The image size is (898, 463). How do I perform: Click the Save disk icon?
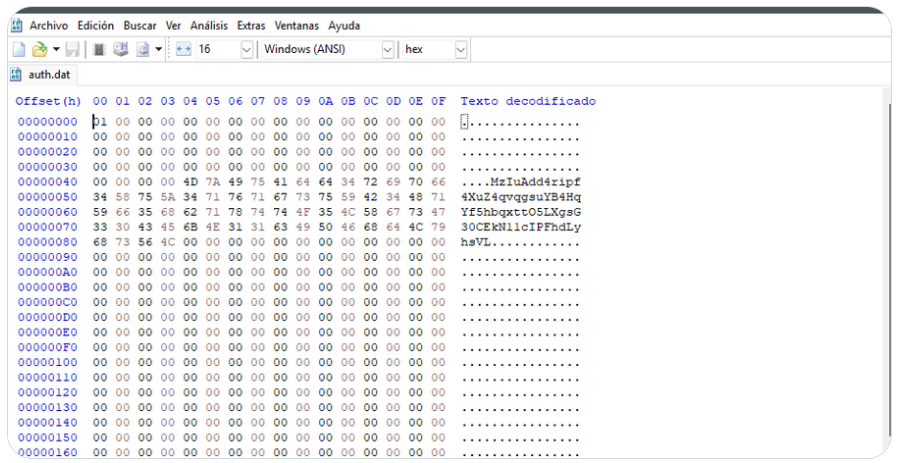[x=72, y=49]
